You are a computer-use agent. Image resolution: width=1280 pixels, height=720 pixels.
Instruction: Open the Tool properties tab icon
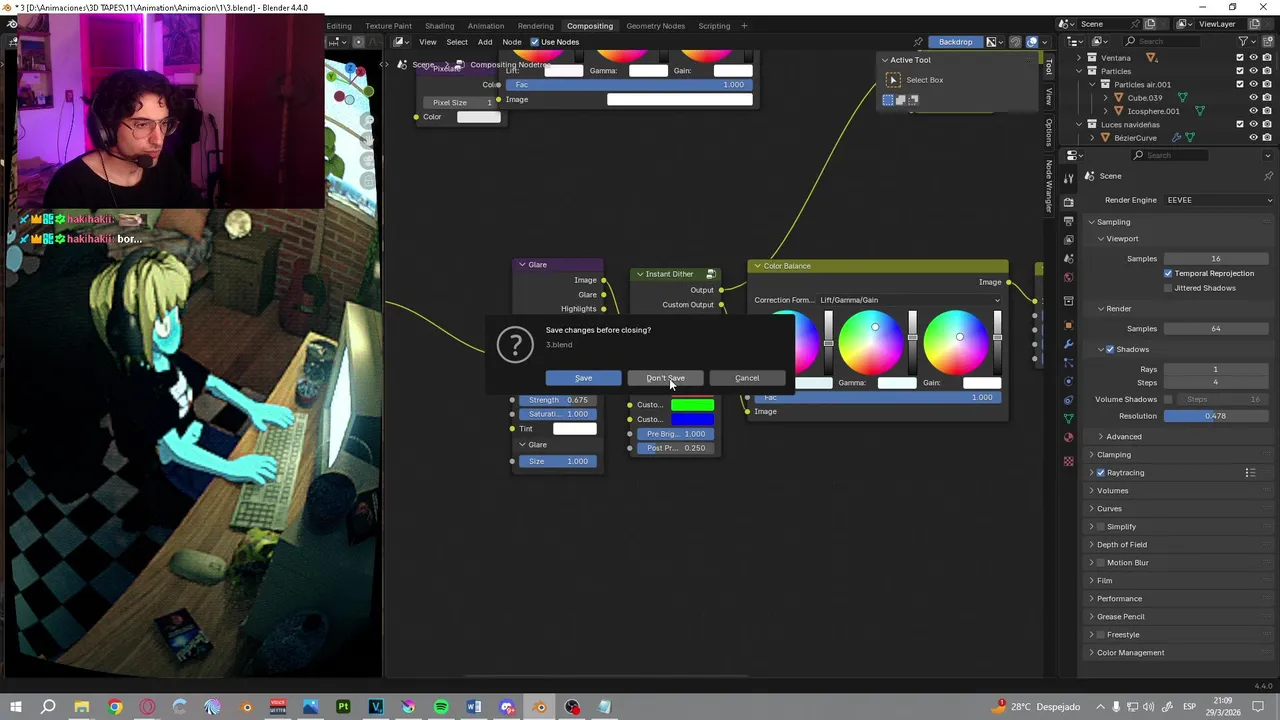(x=1069, y=177)
